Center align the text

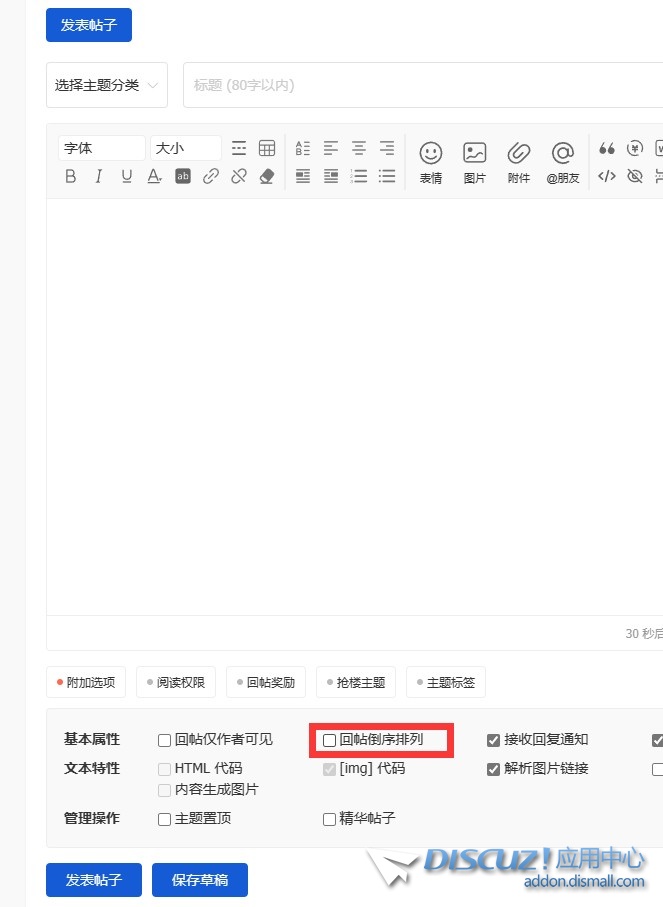point(359,148)
